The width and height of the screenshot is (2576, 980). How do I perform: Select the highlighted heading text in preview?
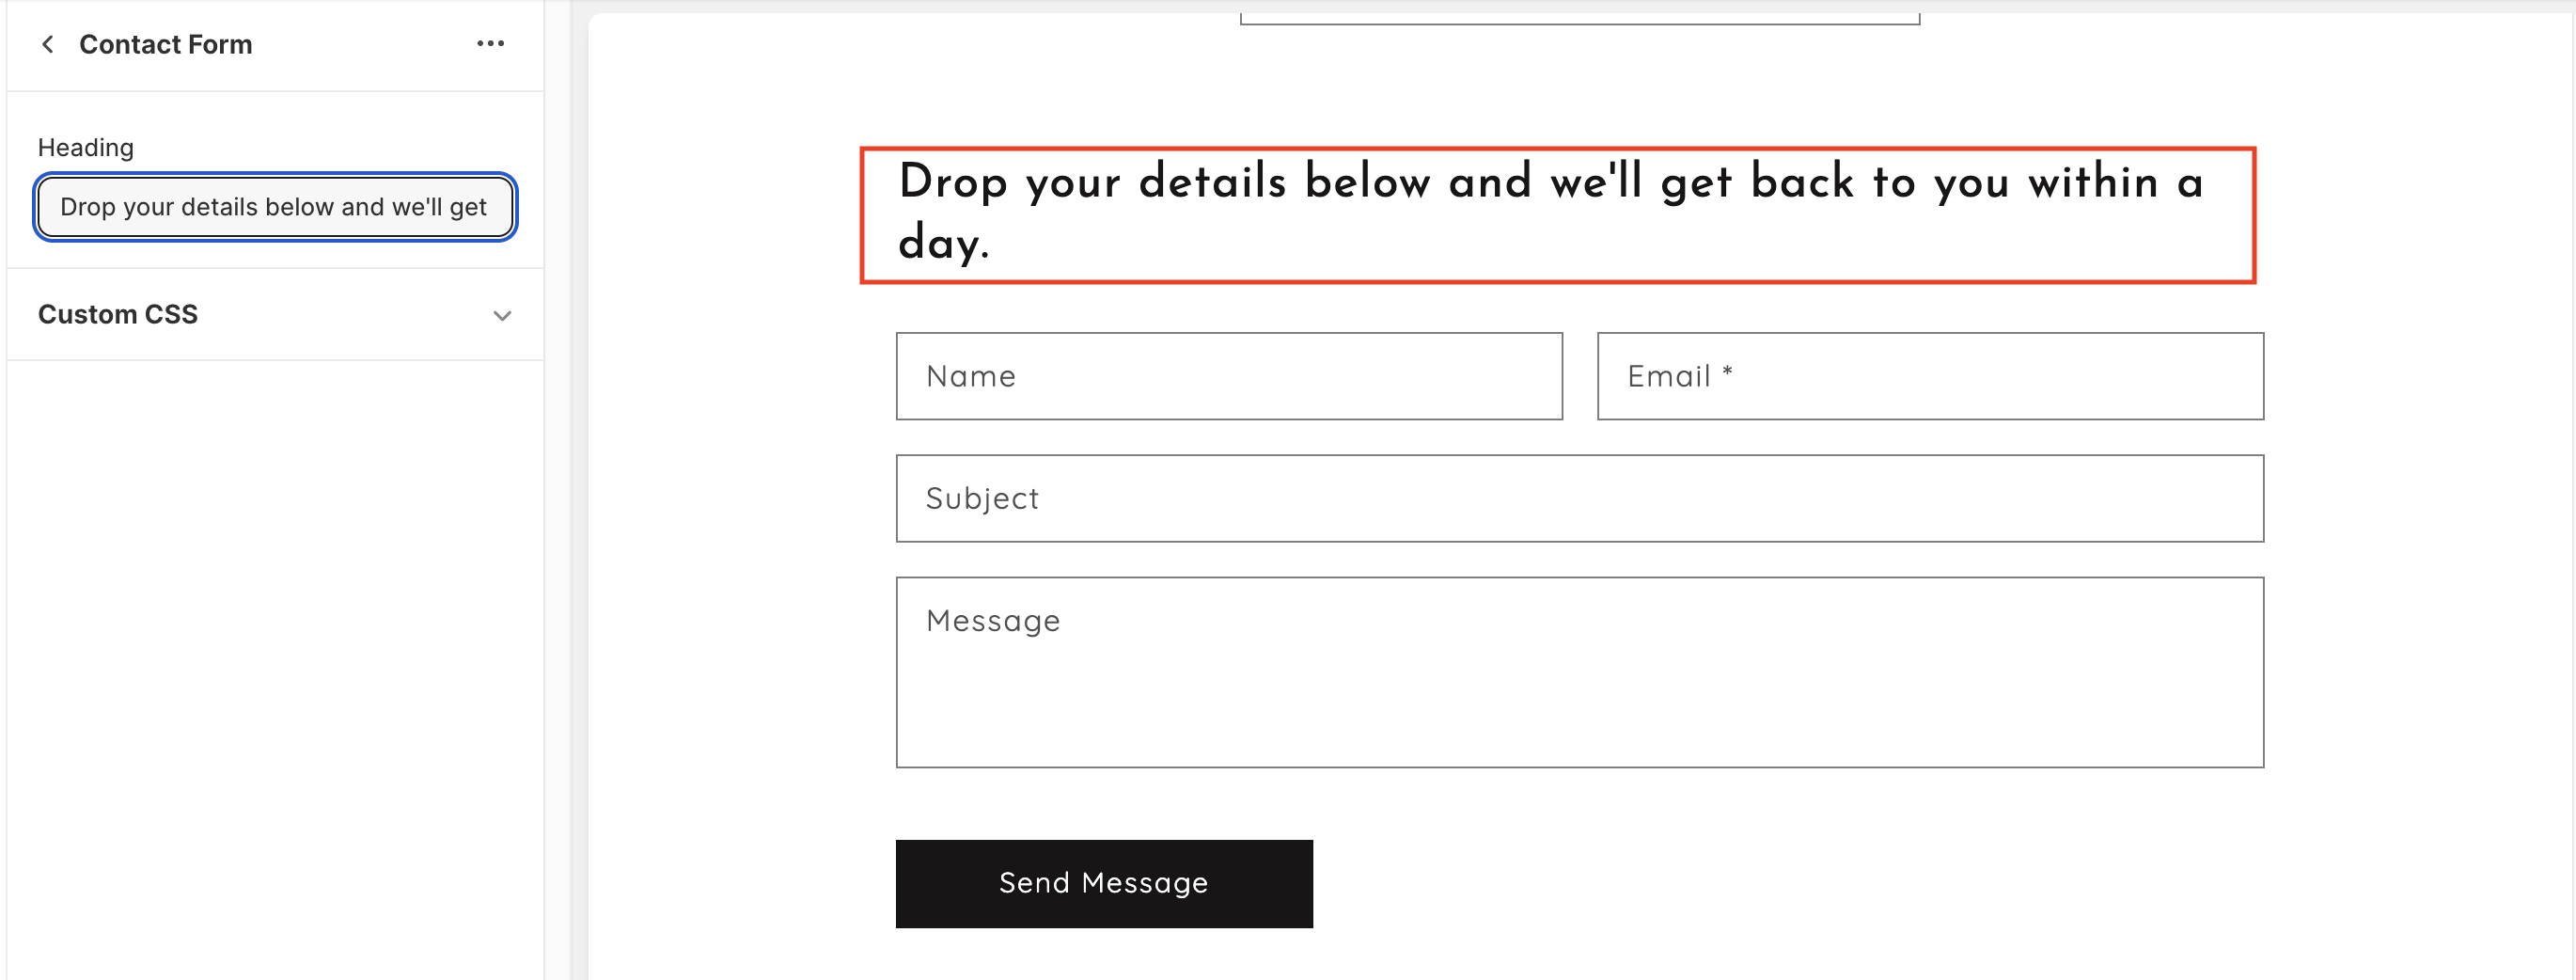pos(1556,213)
